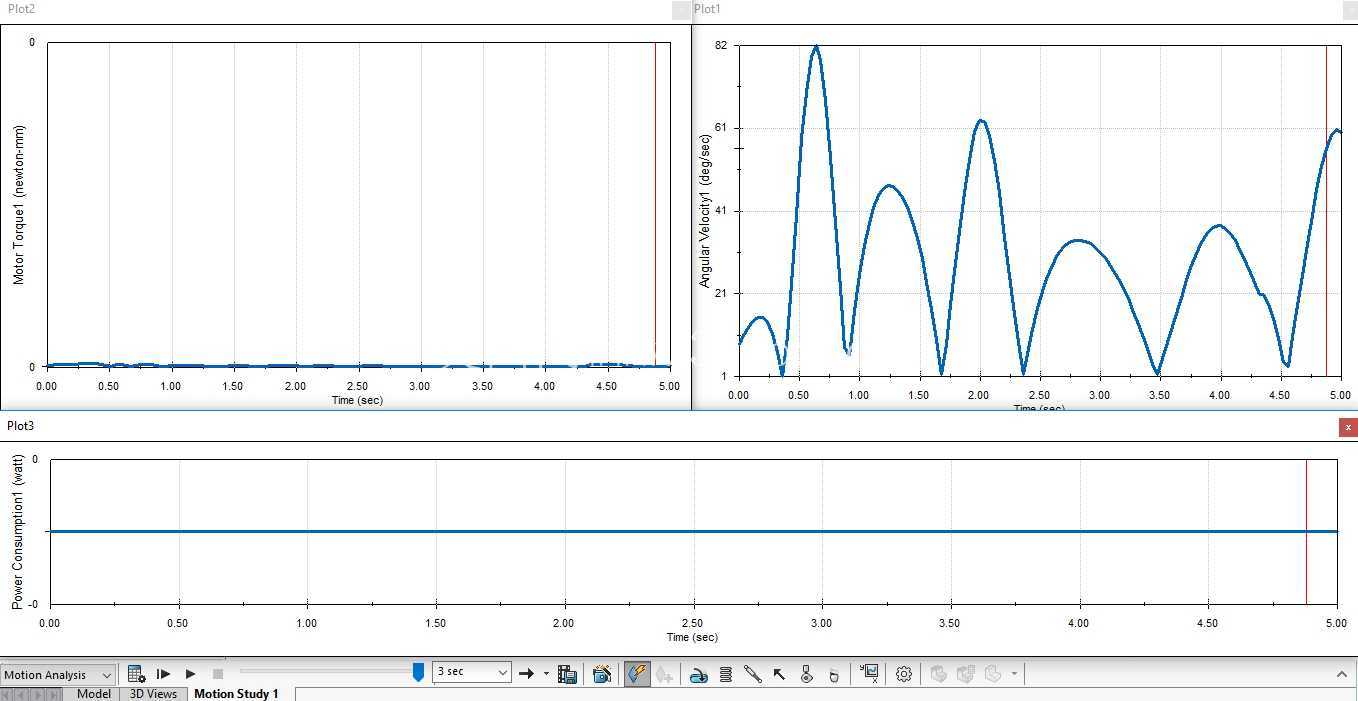
Task: Click the Damper icon
Action: tap(752, 674)
